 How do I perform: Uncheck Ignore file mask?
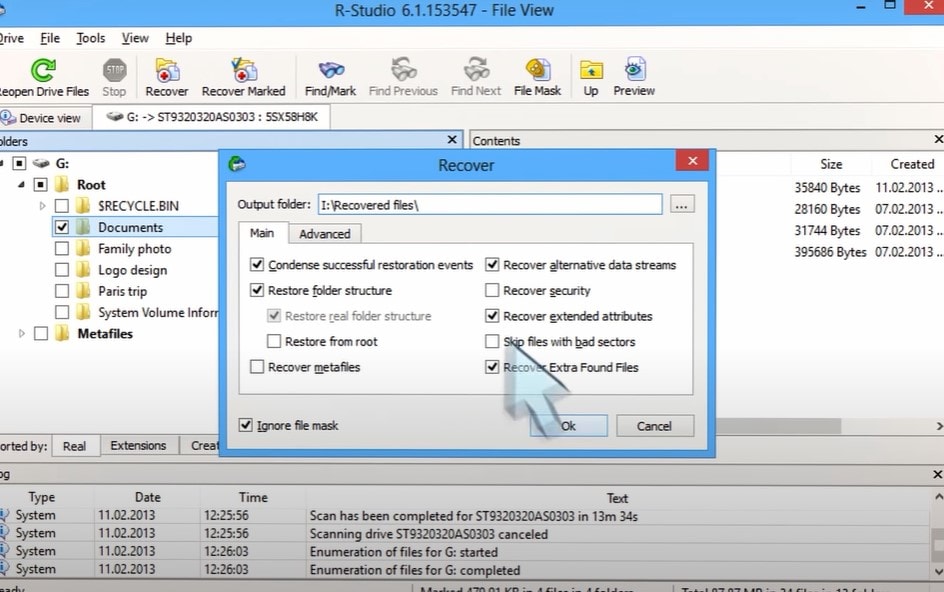[x=246, y=425]
